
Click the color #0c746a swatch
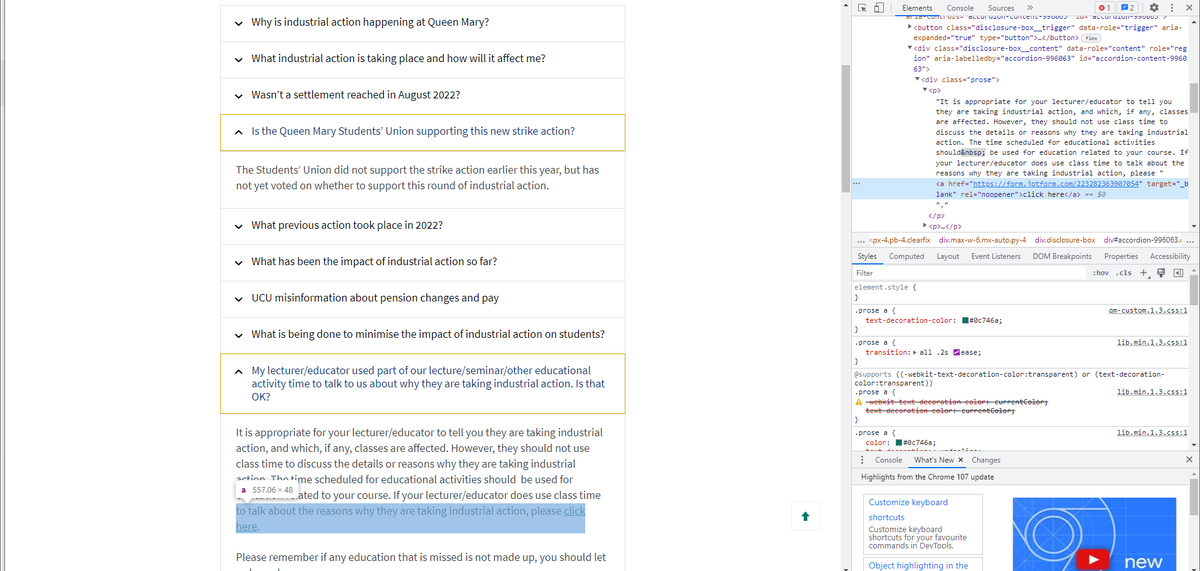pyautogui.click(x=900, y=441)
